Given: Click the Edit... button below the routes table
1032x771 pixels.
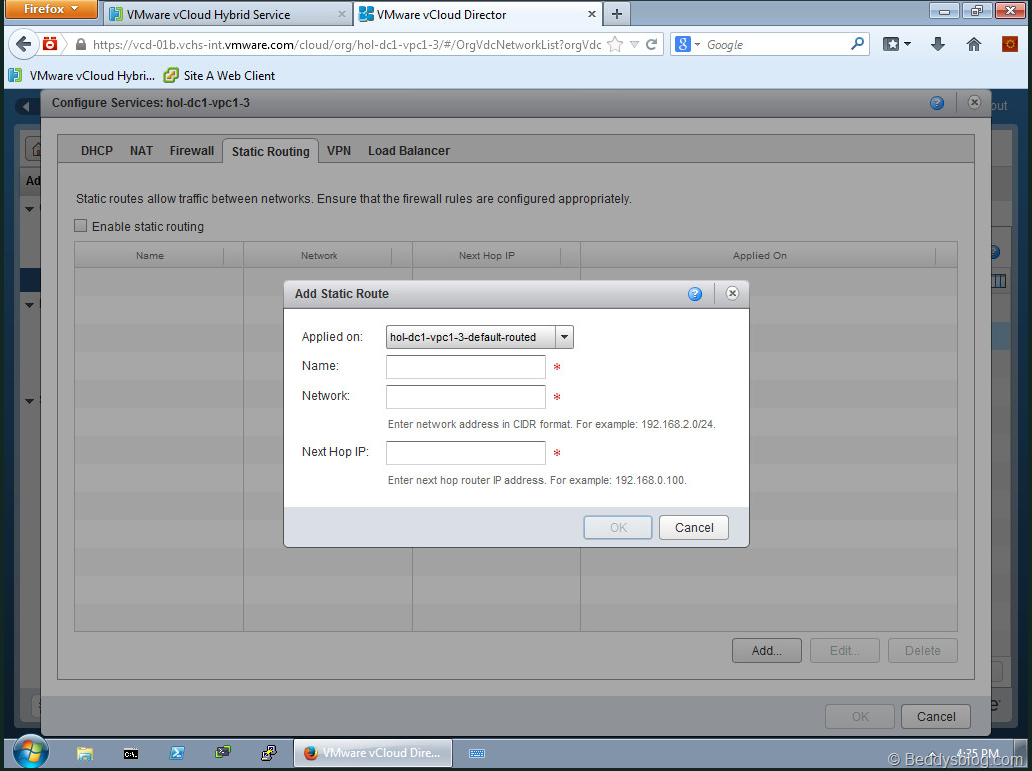Looking at the screenshot, I should [x=844, y=651].
